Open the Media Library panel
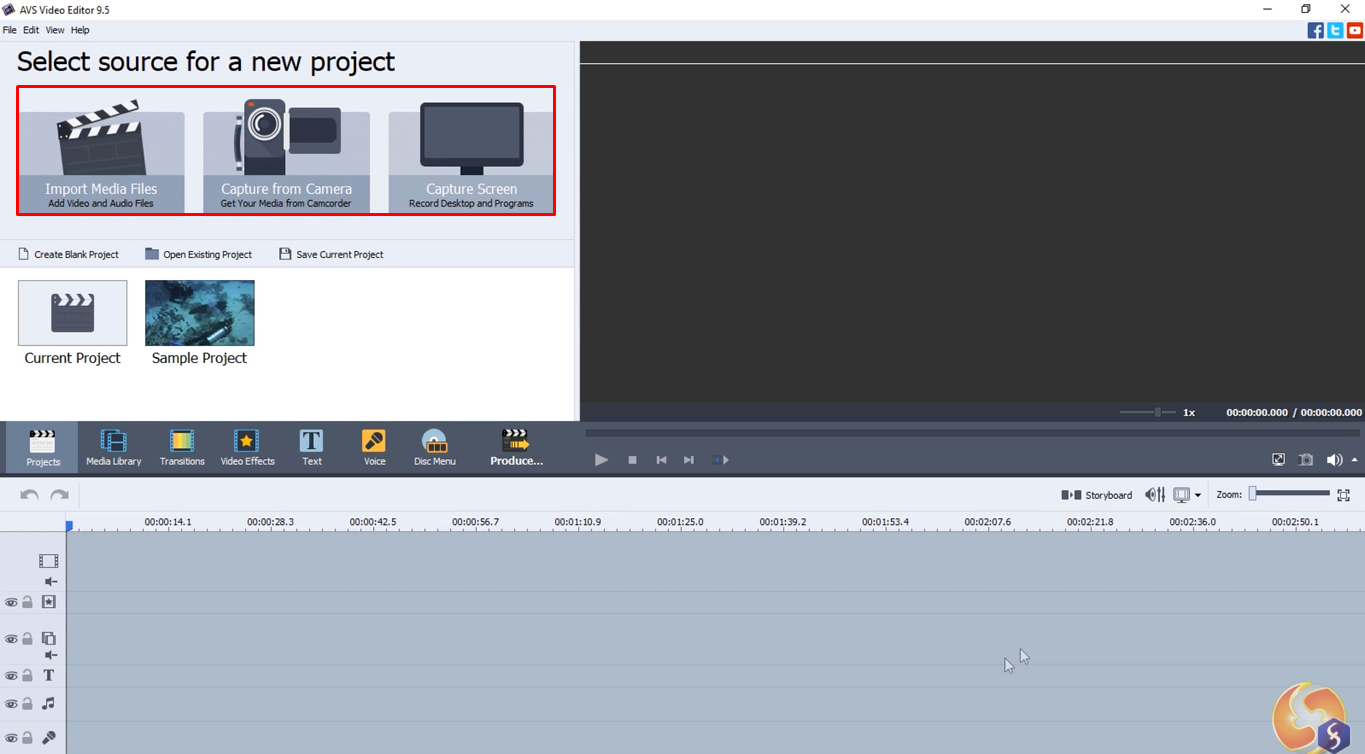This screenshot has width=1365, height=754. [x=114, y=446]
